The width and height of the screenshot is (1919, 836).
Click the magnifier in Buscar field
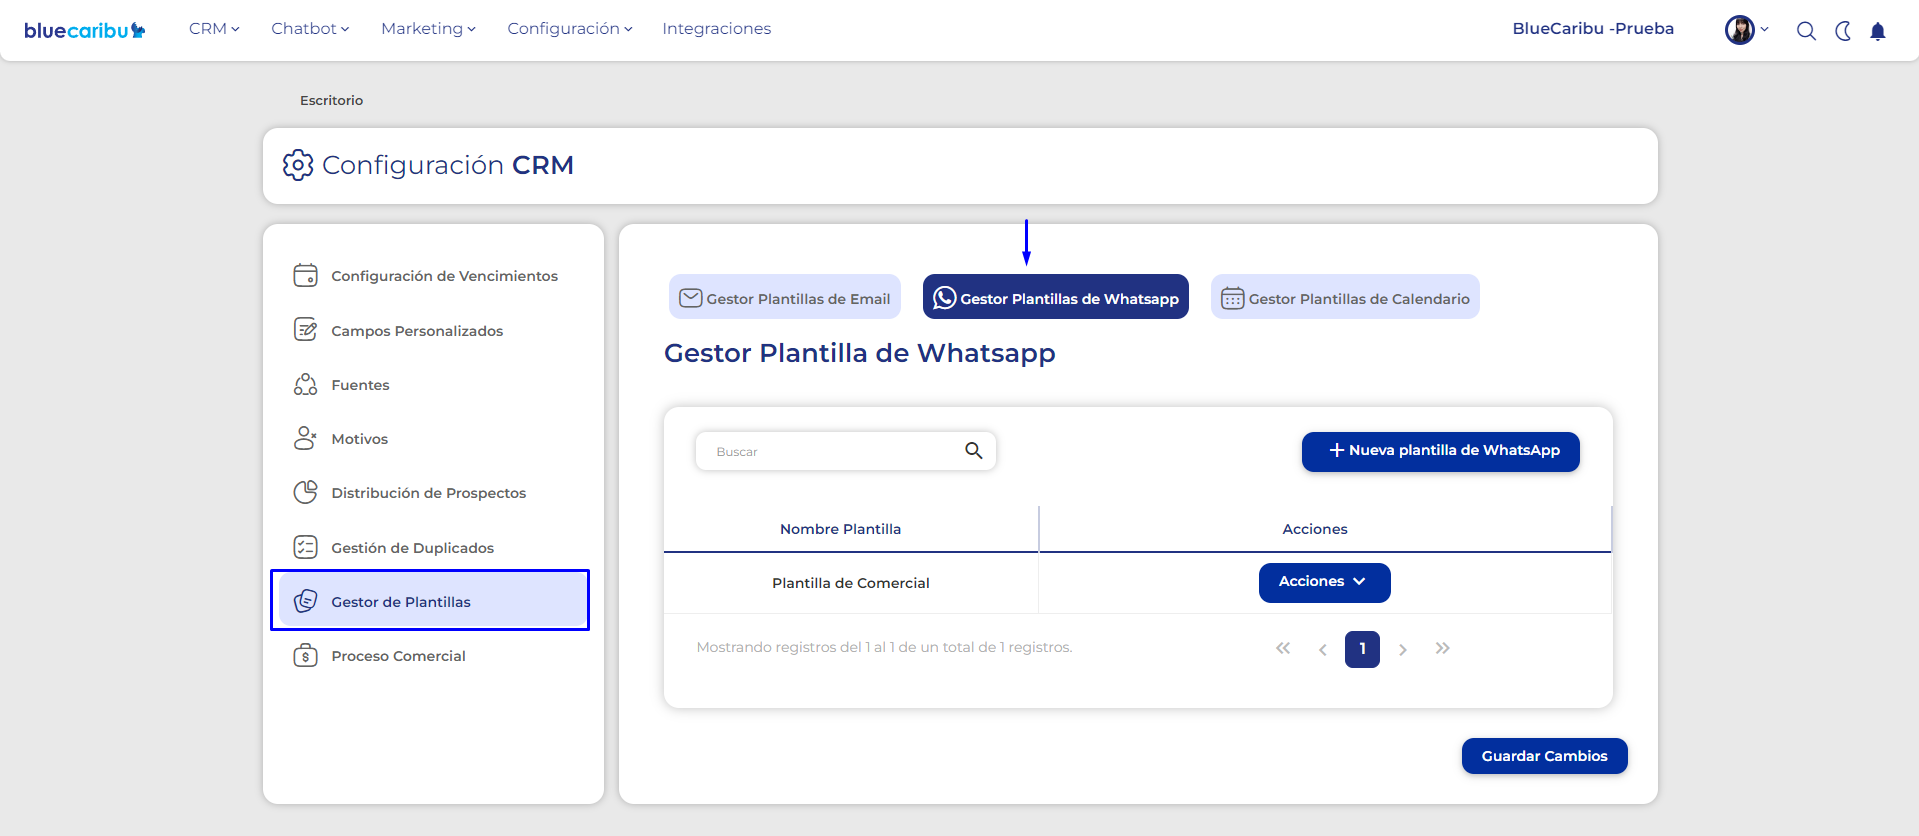click(974, 451)
